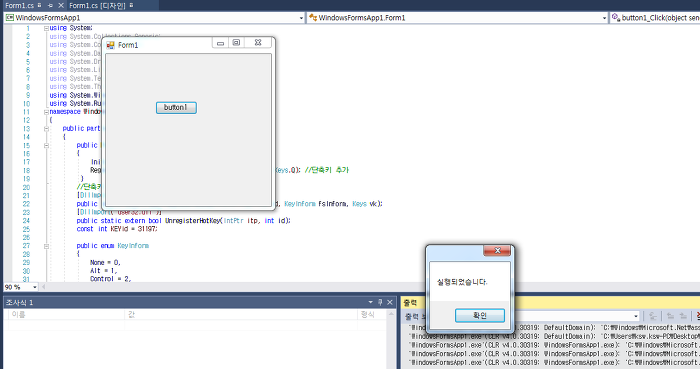The image size is (700, 369).
Task: Open the 조사식 1 panel window options arrow
Action: (x=370, y=302)
